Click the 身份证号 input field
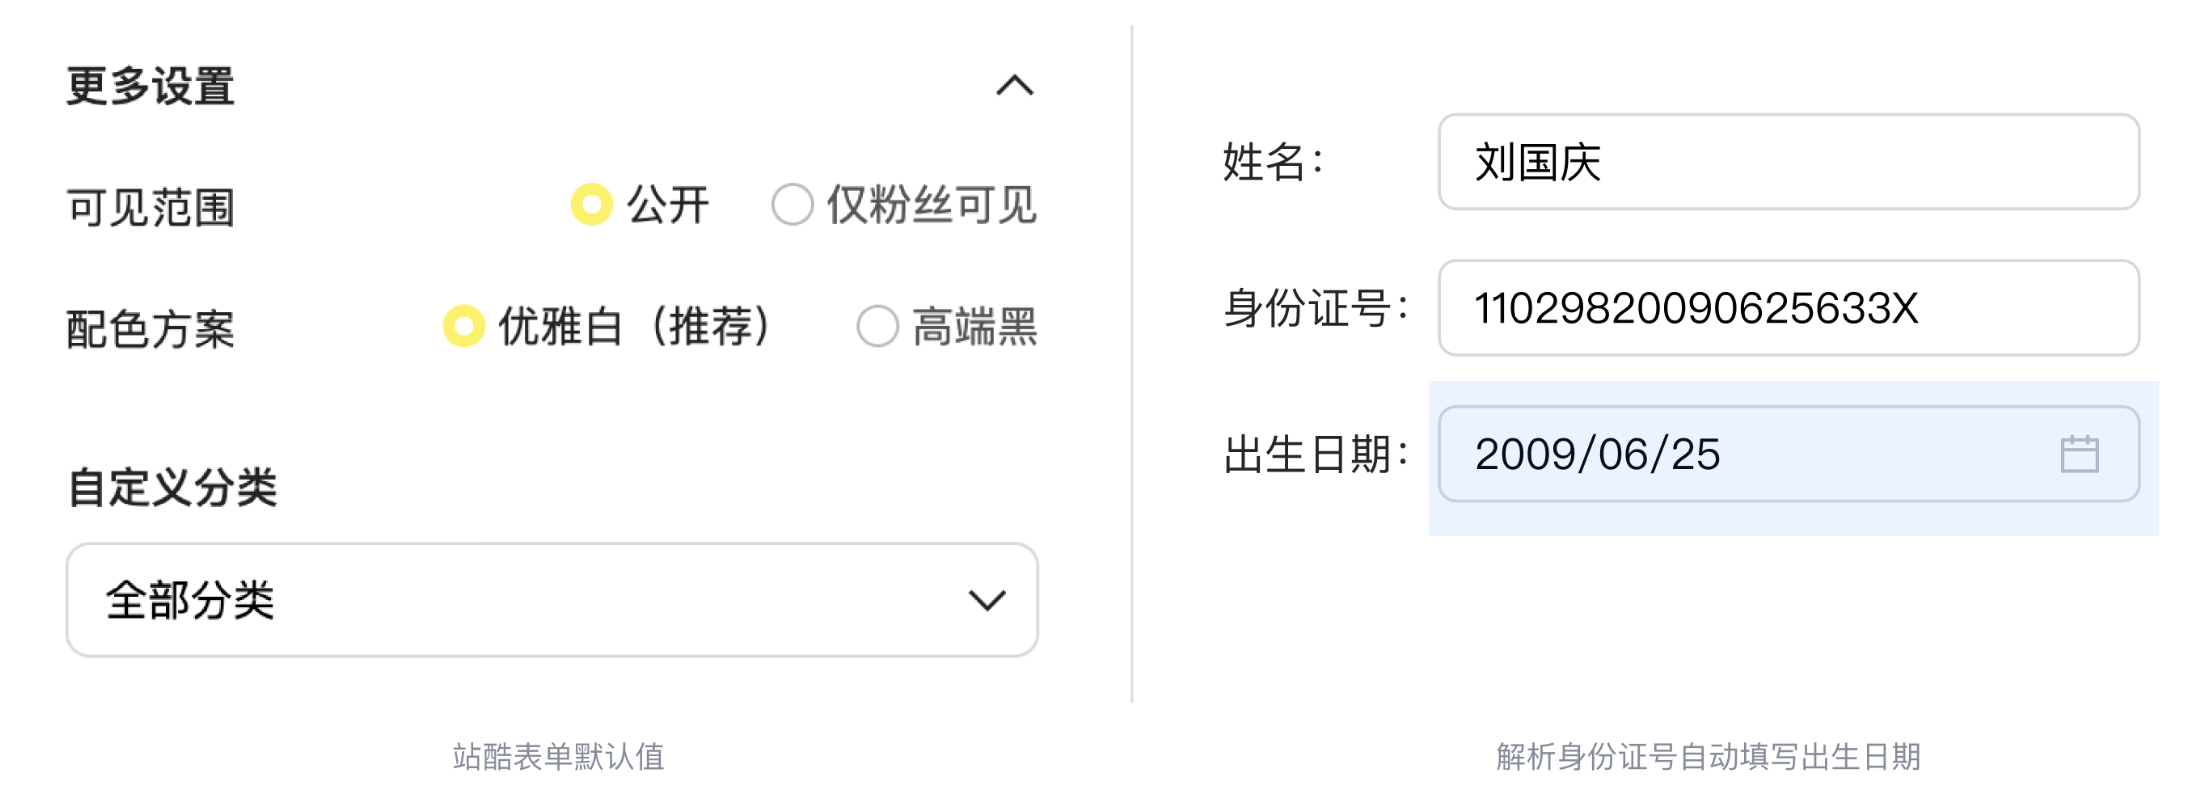 tap(1789, 308)
